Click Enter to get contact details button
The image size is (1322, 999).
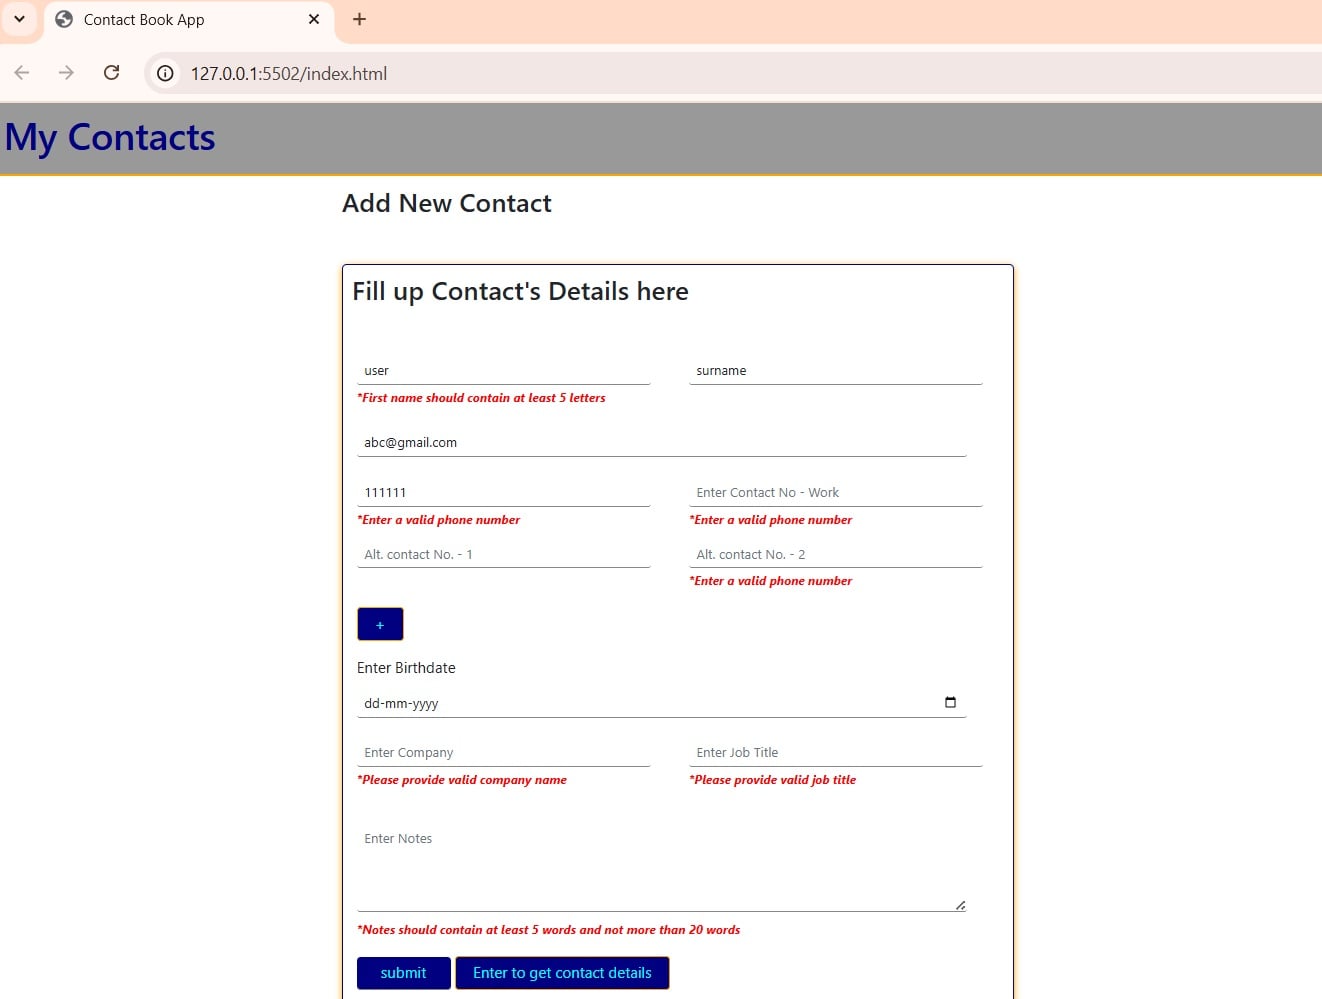click(562, 973)
